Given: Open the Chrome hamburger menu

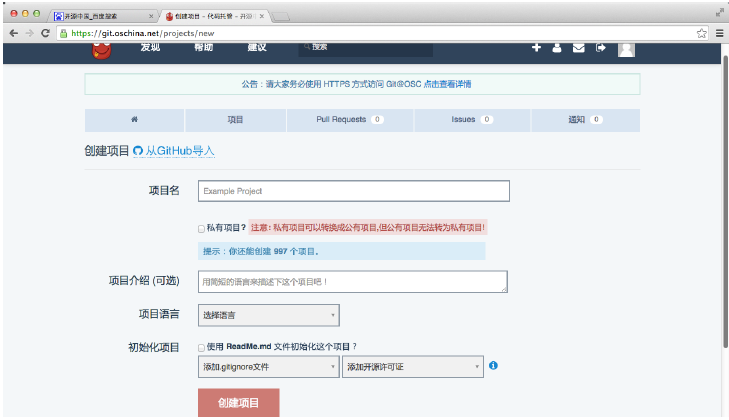Looking at the screenshot, I should pos(719,33).
